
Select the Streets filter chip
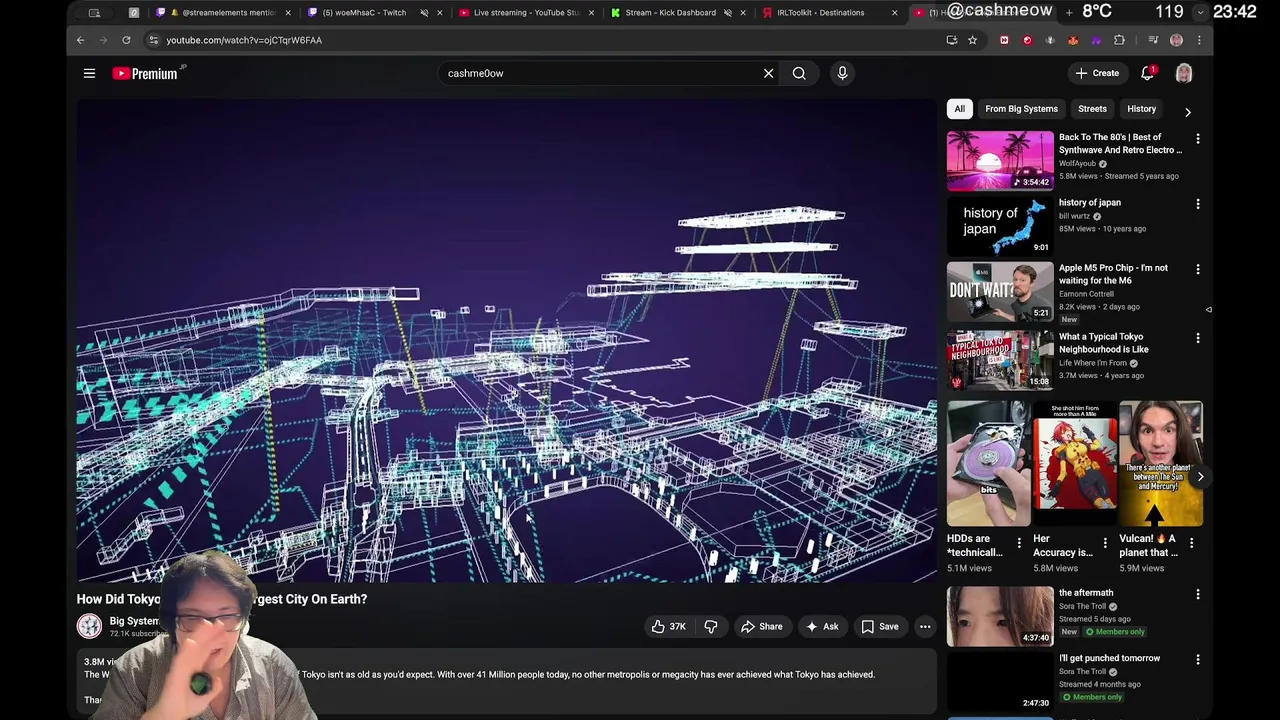[1092, 109]
